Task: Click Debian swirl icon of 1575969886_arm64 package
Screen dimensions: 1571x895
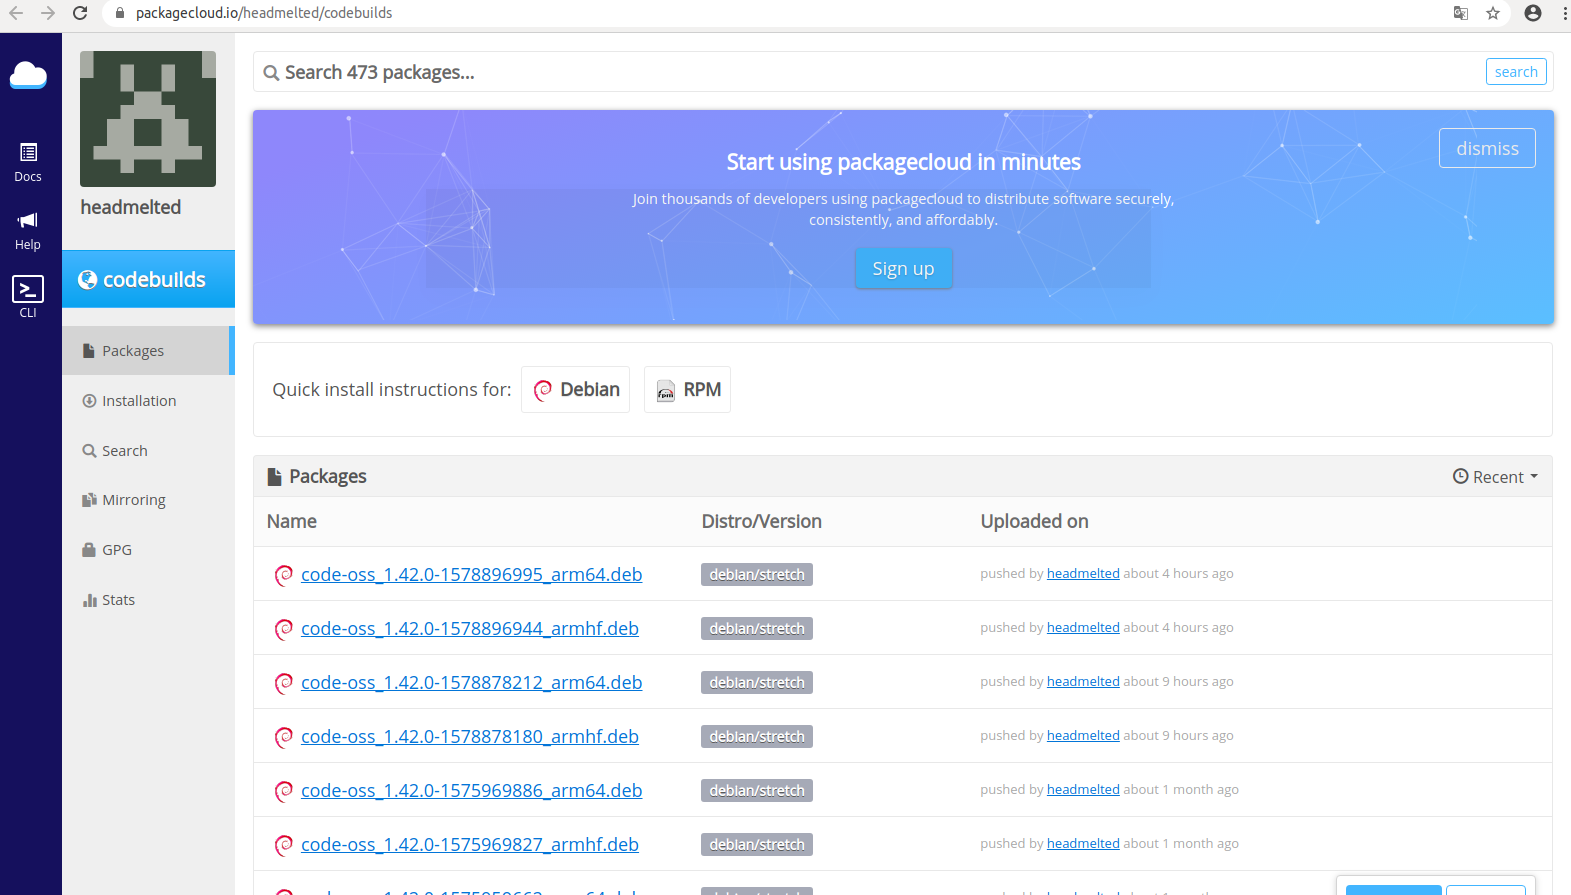Action: [x=284, y=791]
